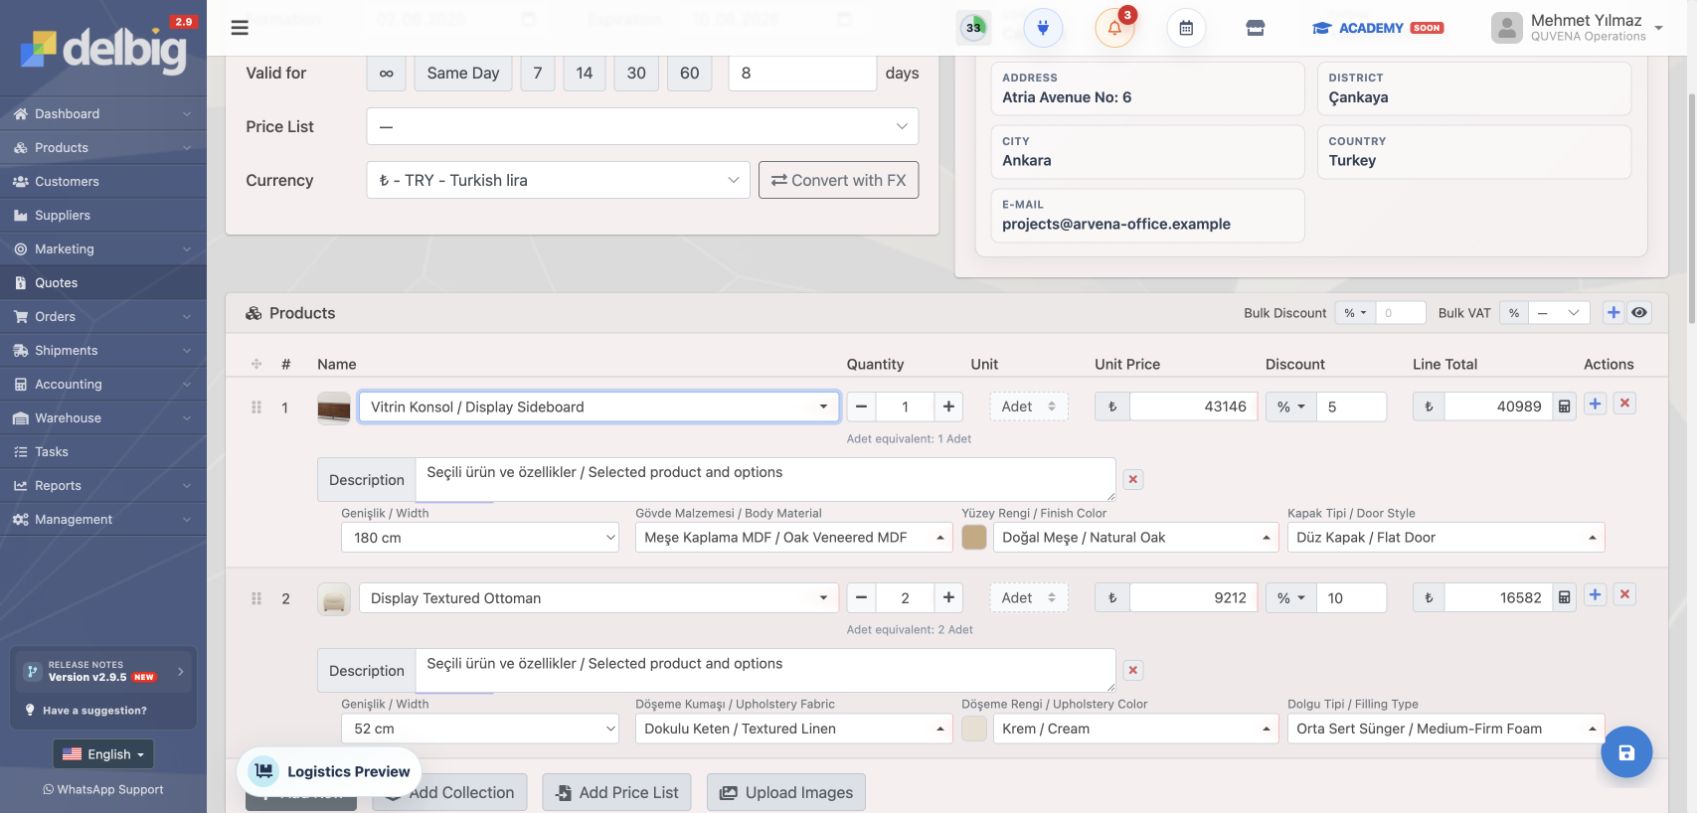1697x813 pixels.
Task: Increase quantity of Textured Ottoman
Action: 948,598
